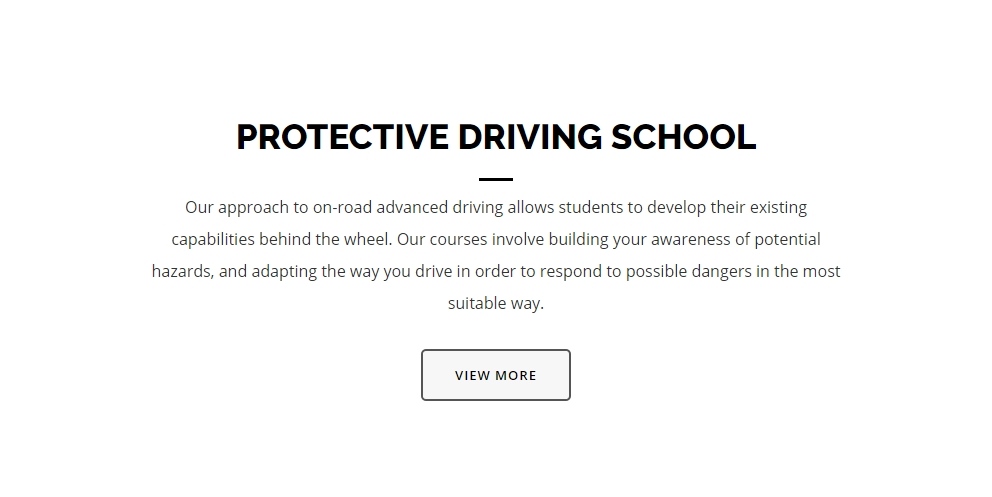Click the line starting 'hazards, and adapting'
The width and height of the screenshot is (992, 497).
[496, 271]
